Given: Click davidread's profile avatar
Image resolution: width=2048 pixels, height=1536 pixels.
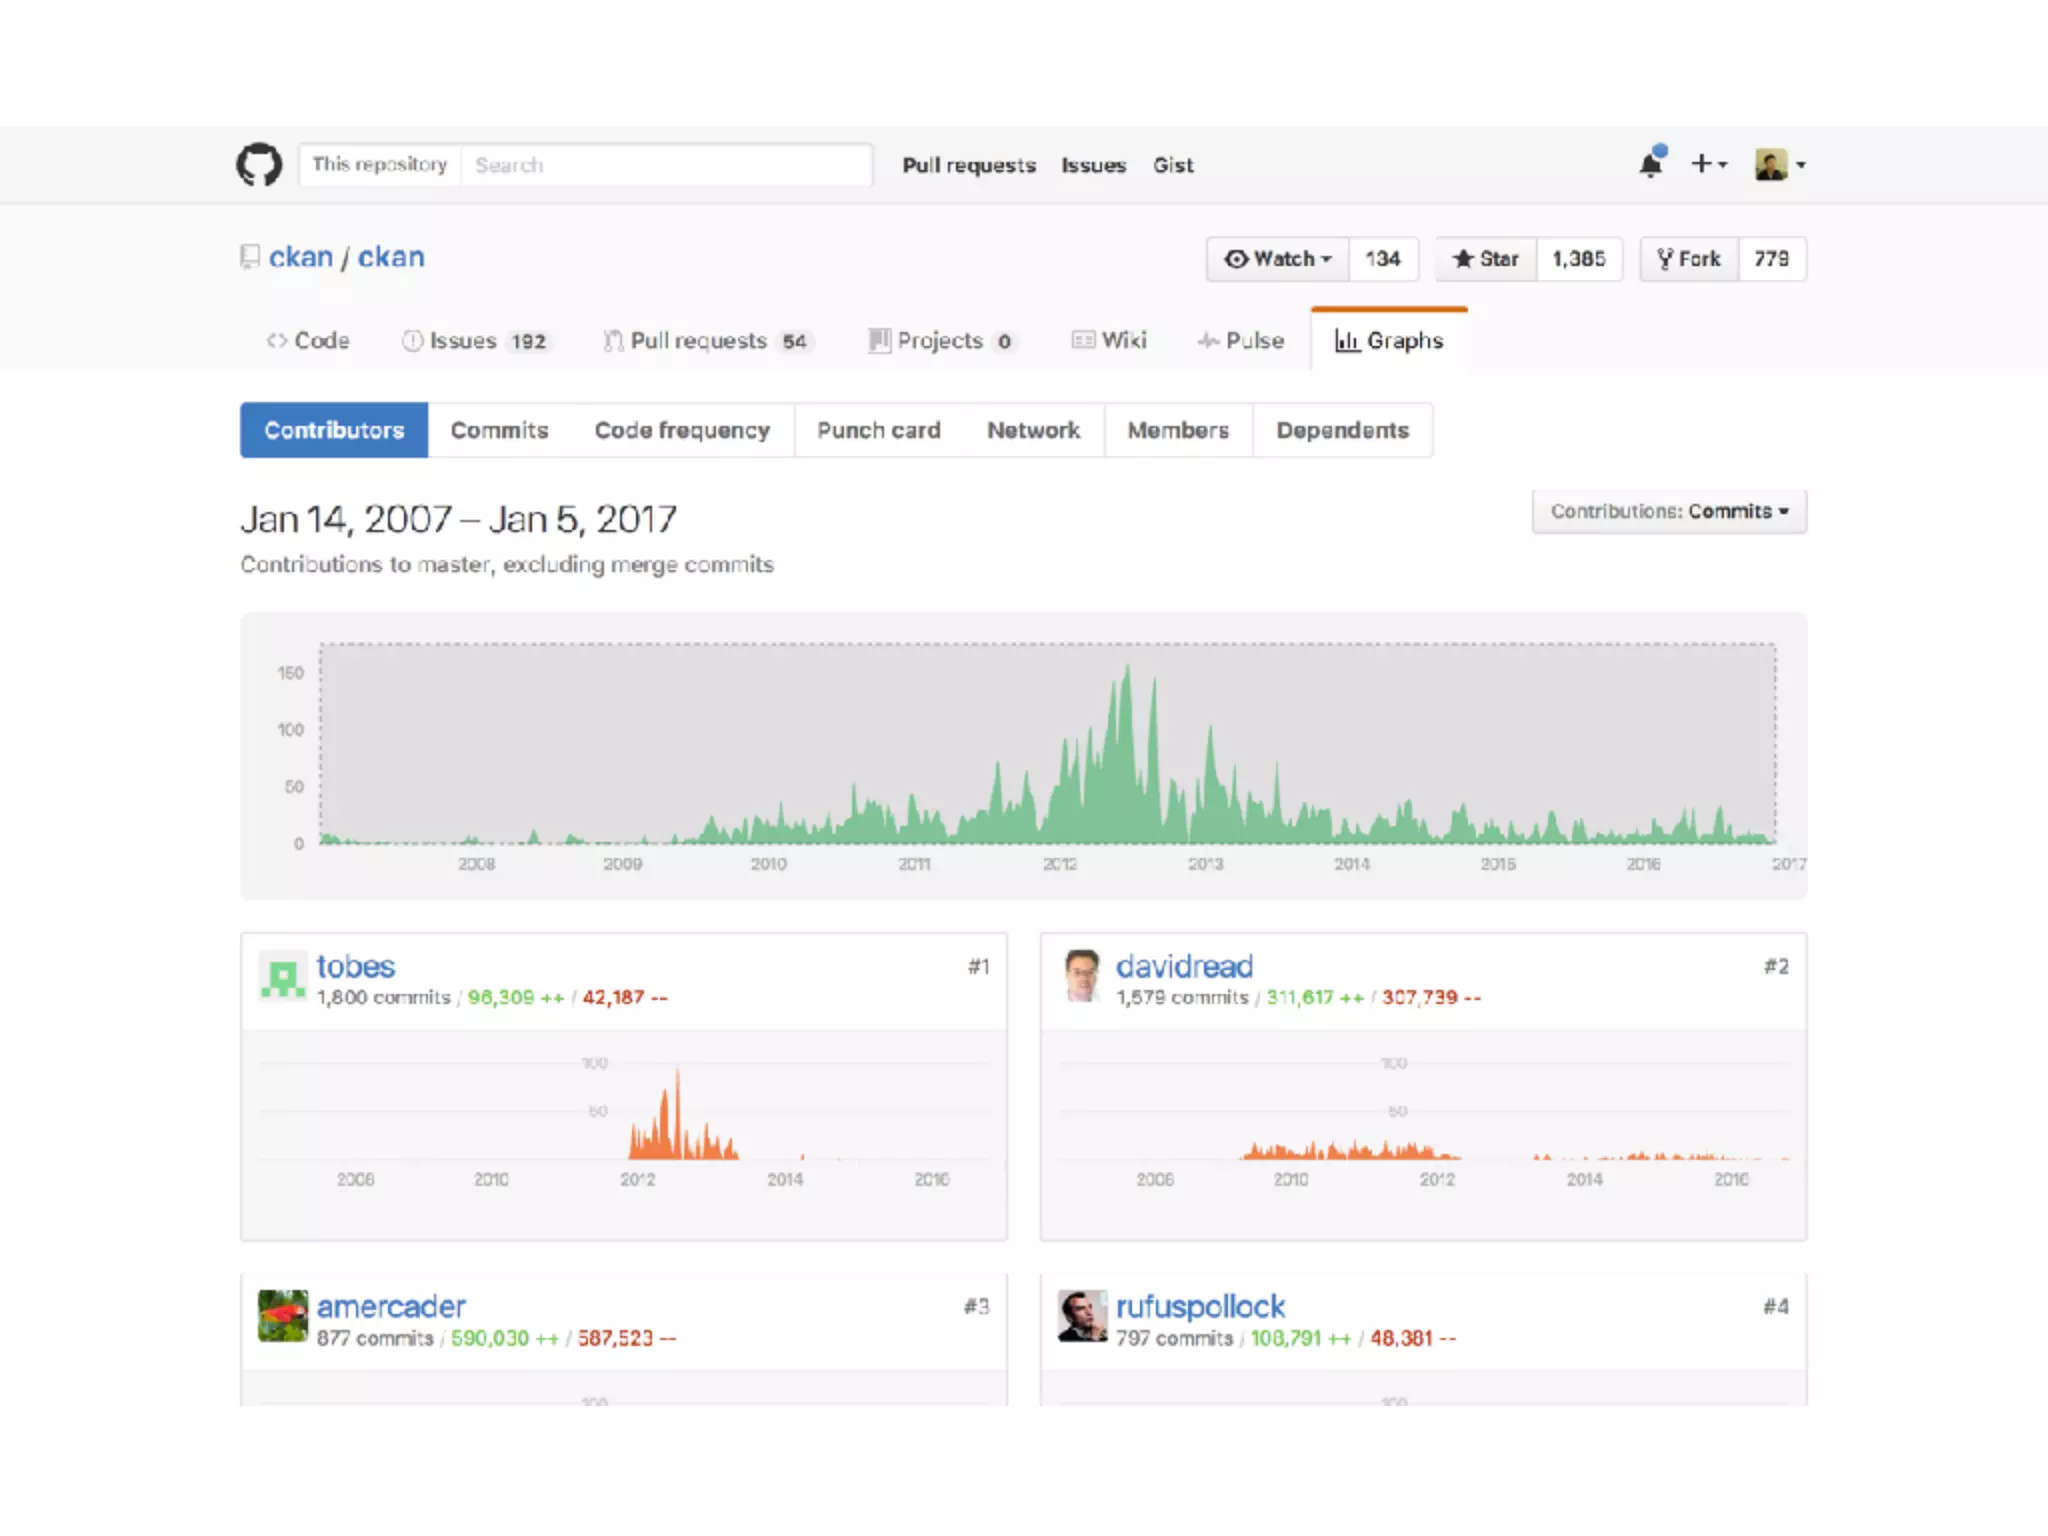Looking at the screenshot, I should [1082, 975].
